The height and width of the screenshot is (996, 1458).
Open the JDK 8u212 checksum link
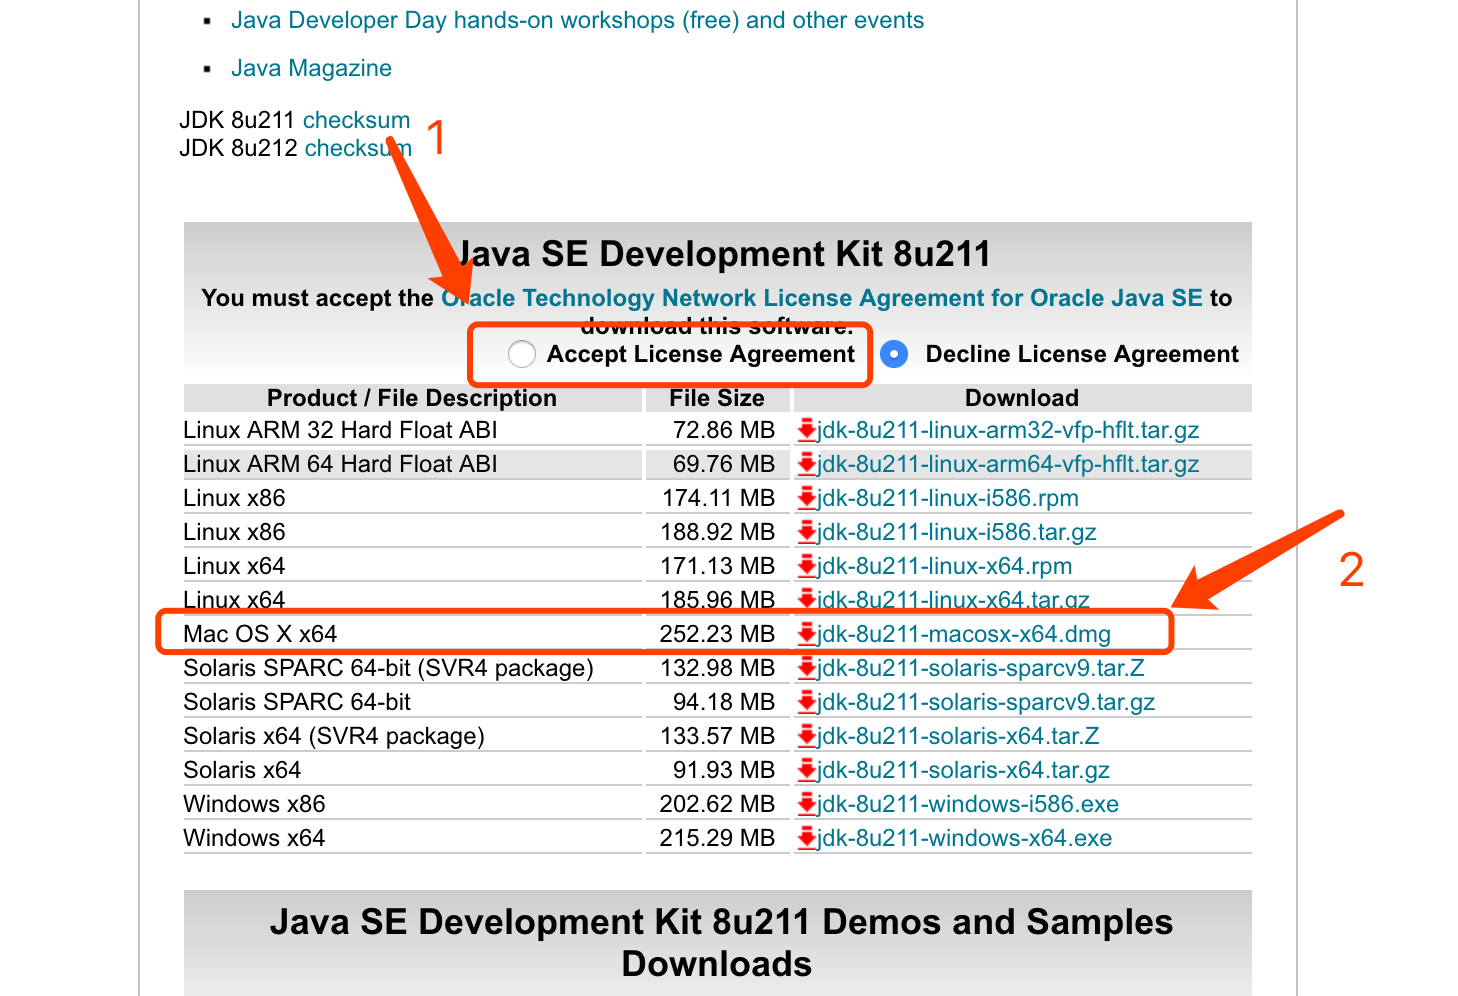click(358, 148)
